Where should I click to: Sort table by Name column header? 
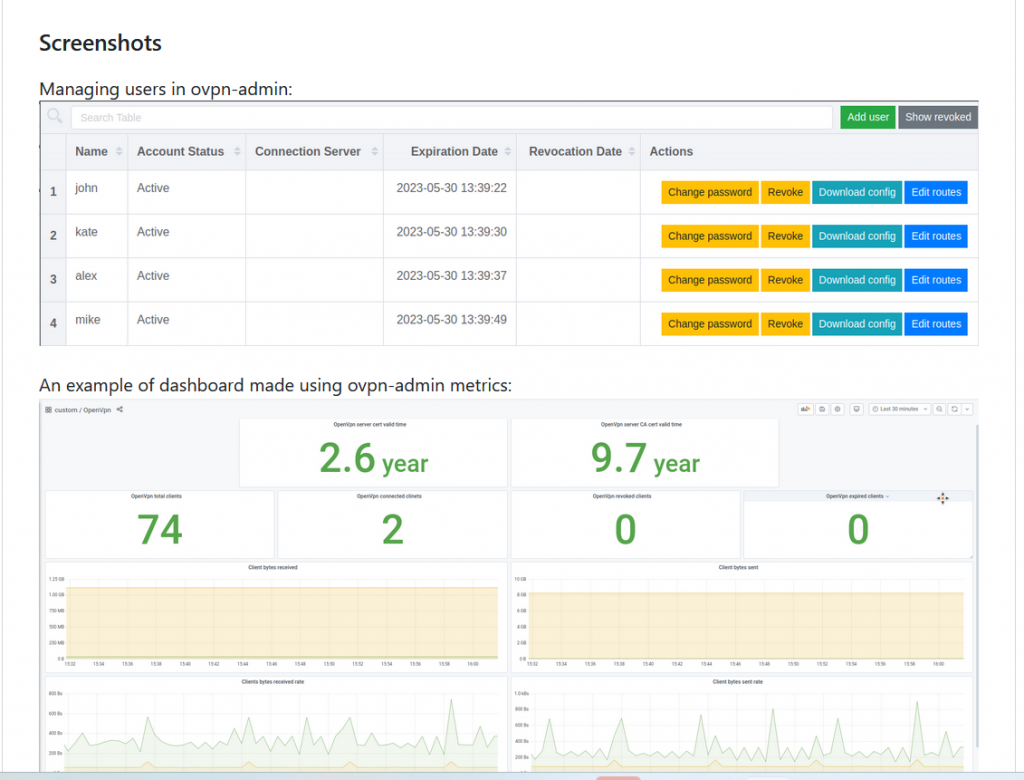point(91,152)
